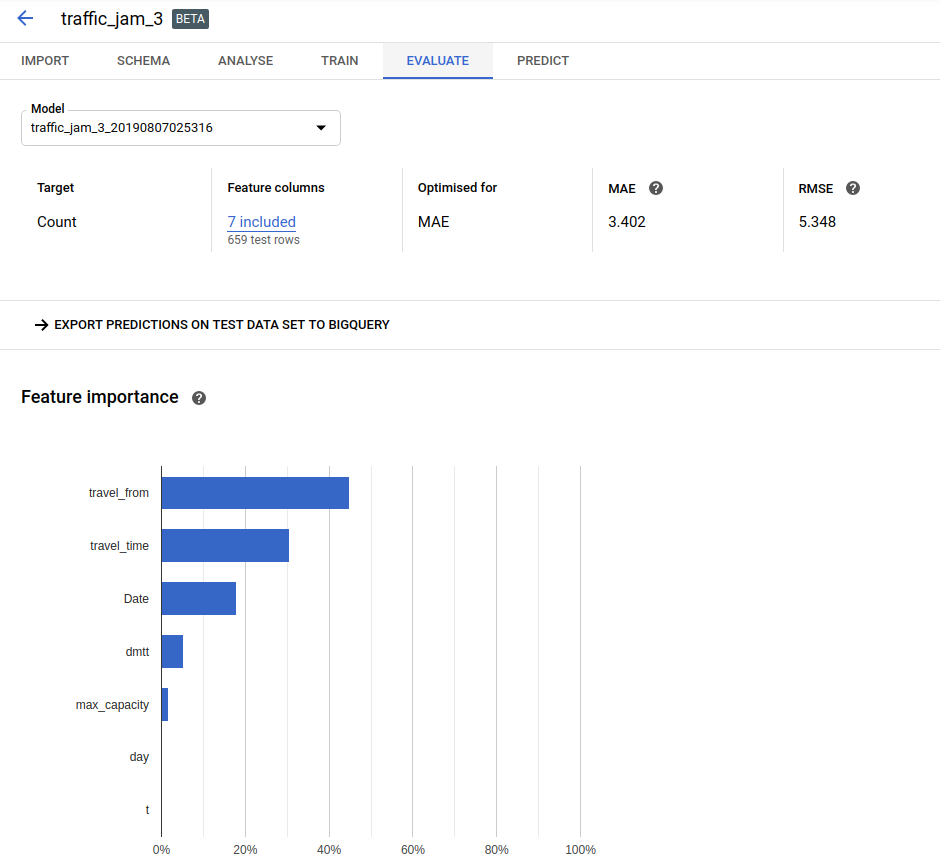Click the MAE help question mark icon
Screen dimensions: 940x865
656,188
